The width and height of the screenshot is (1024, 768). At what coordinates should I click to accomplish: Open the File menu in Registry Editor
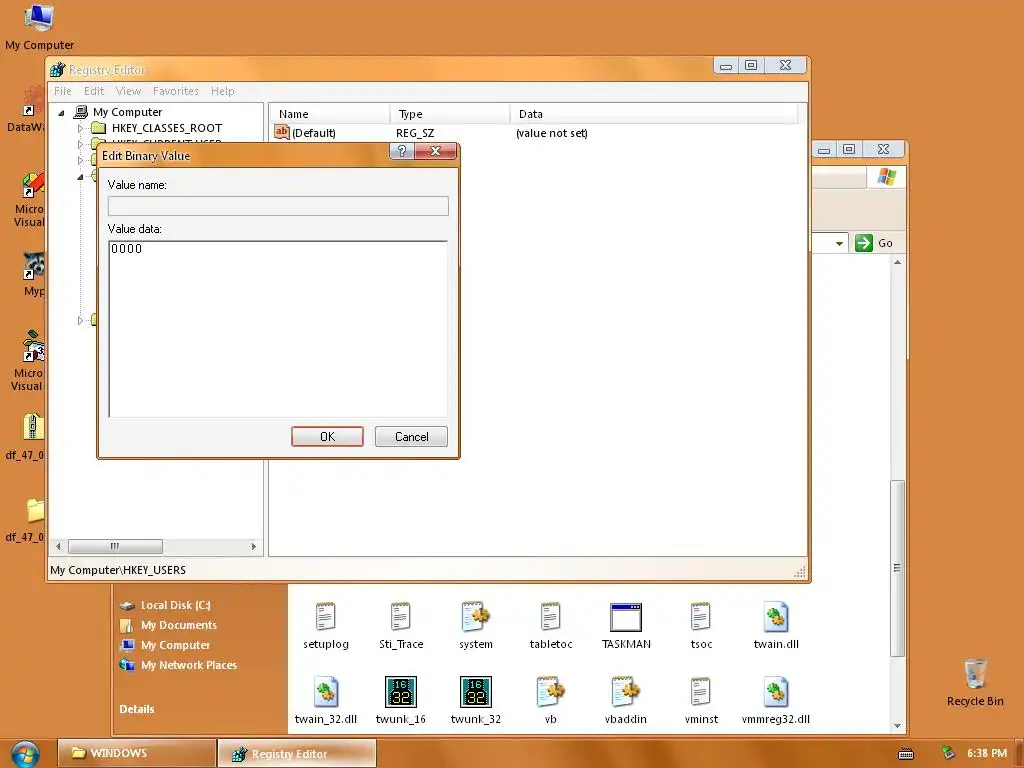coord(63,91)
